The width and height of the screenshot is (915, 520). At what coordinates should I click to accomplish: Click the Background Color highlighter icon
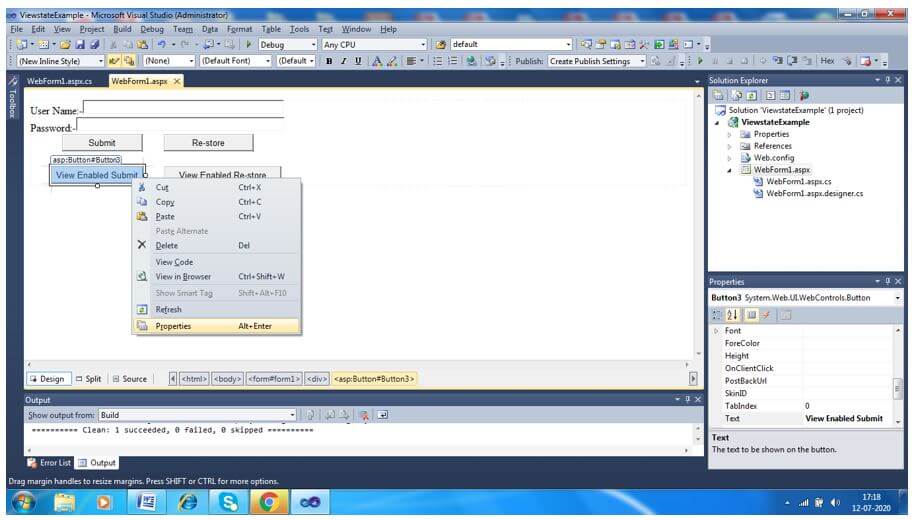(x=392, y=61)
